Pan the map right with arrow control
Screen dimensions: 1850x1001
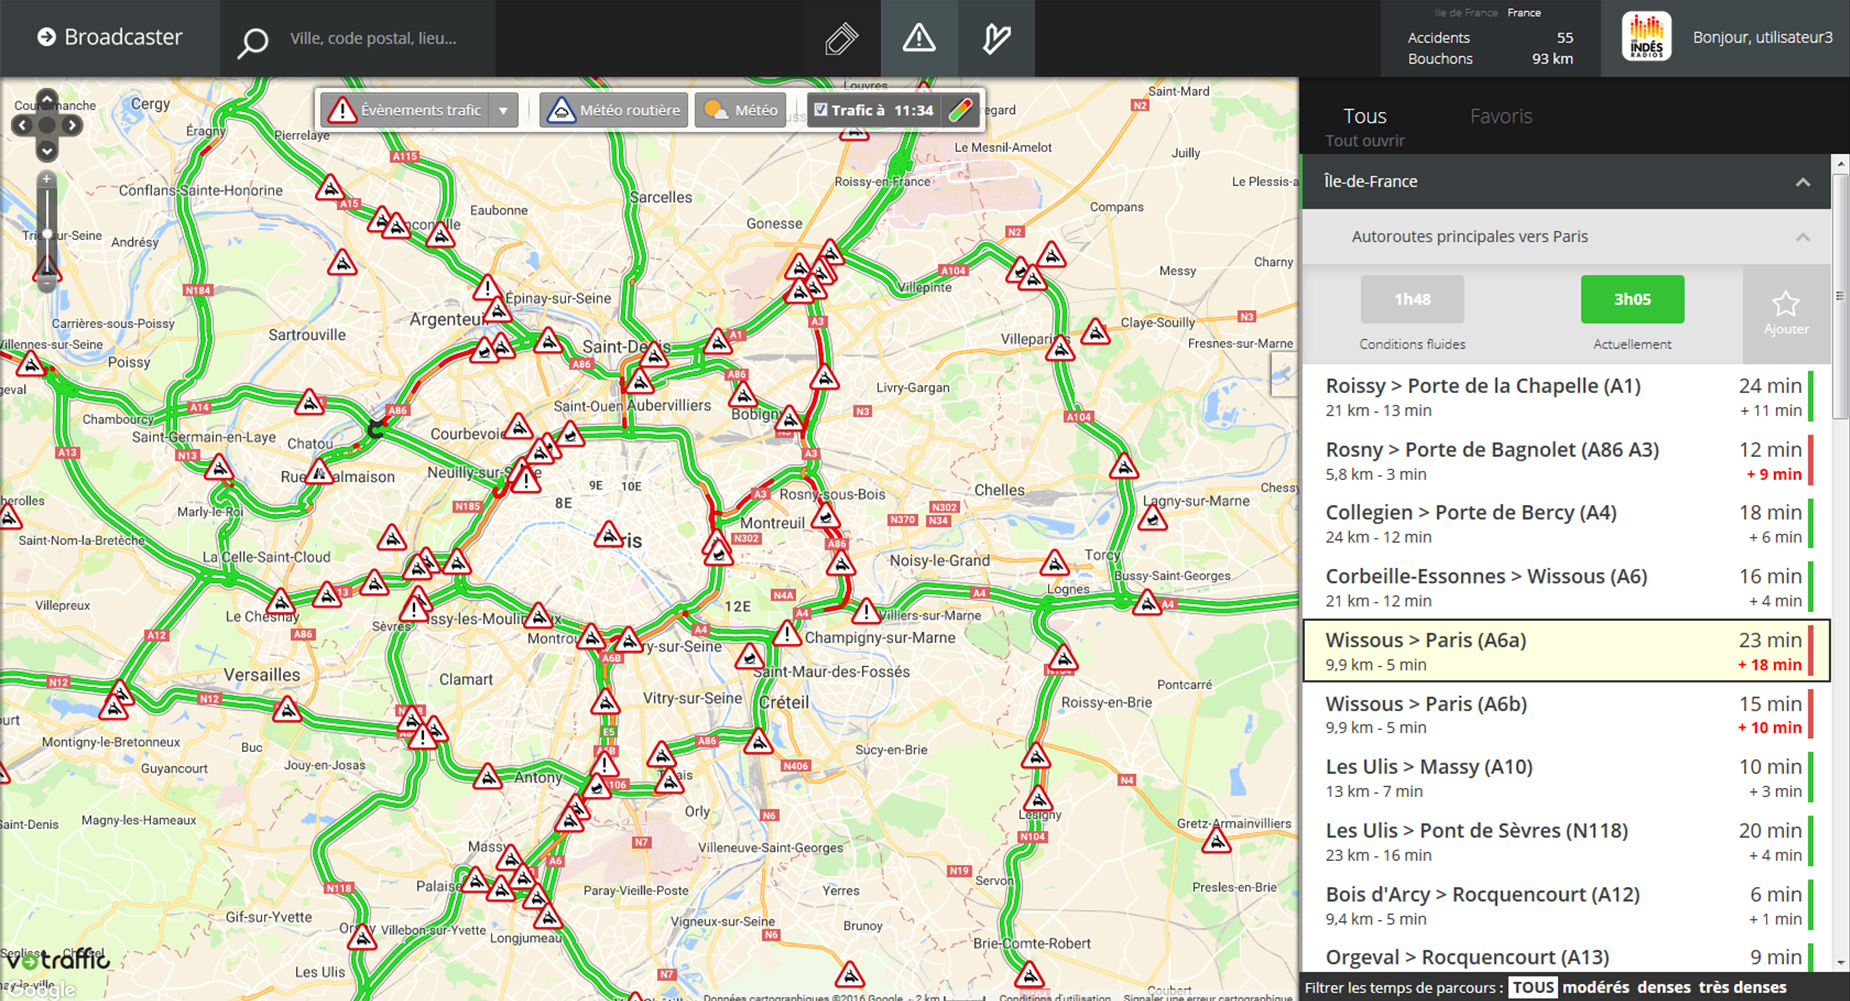point(72,125)
